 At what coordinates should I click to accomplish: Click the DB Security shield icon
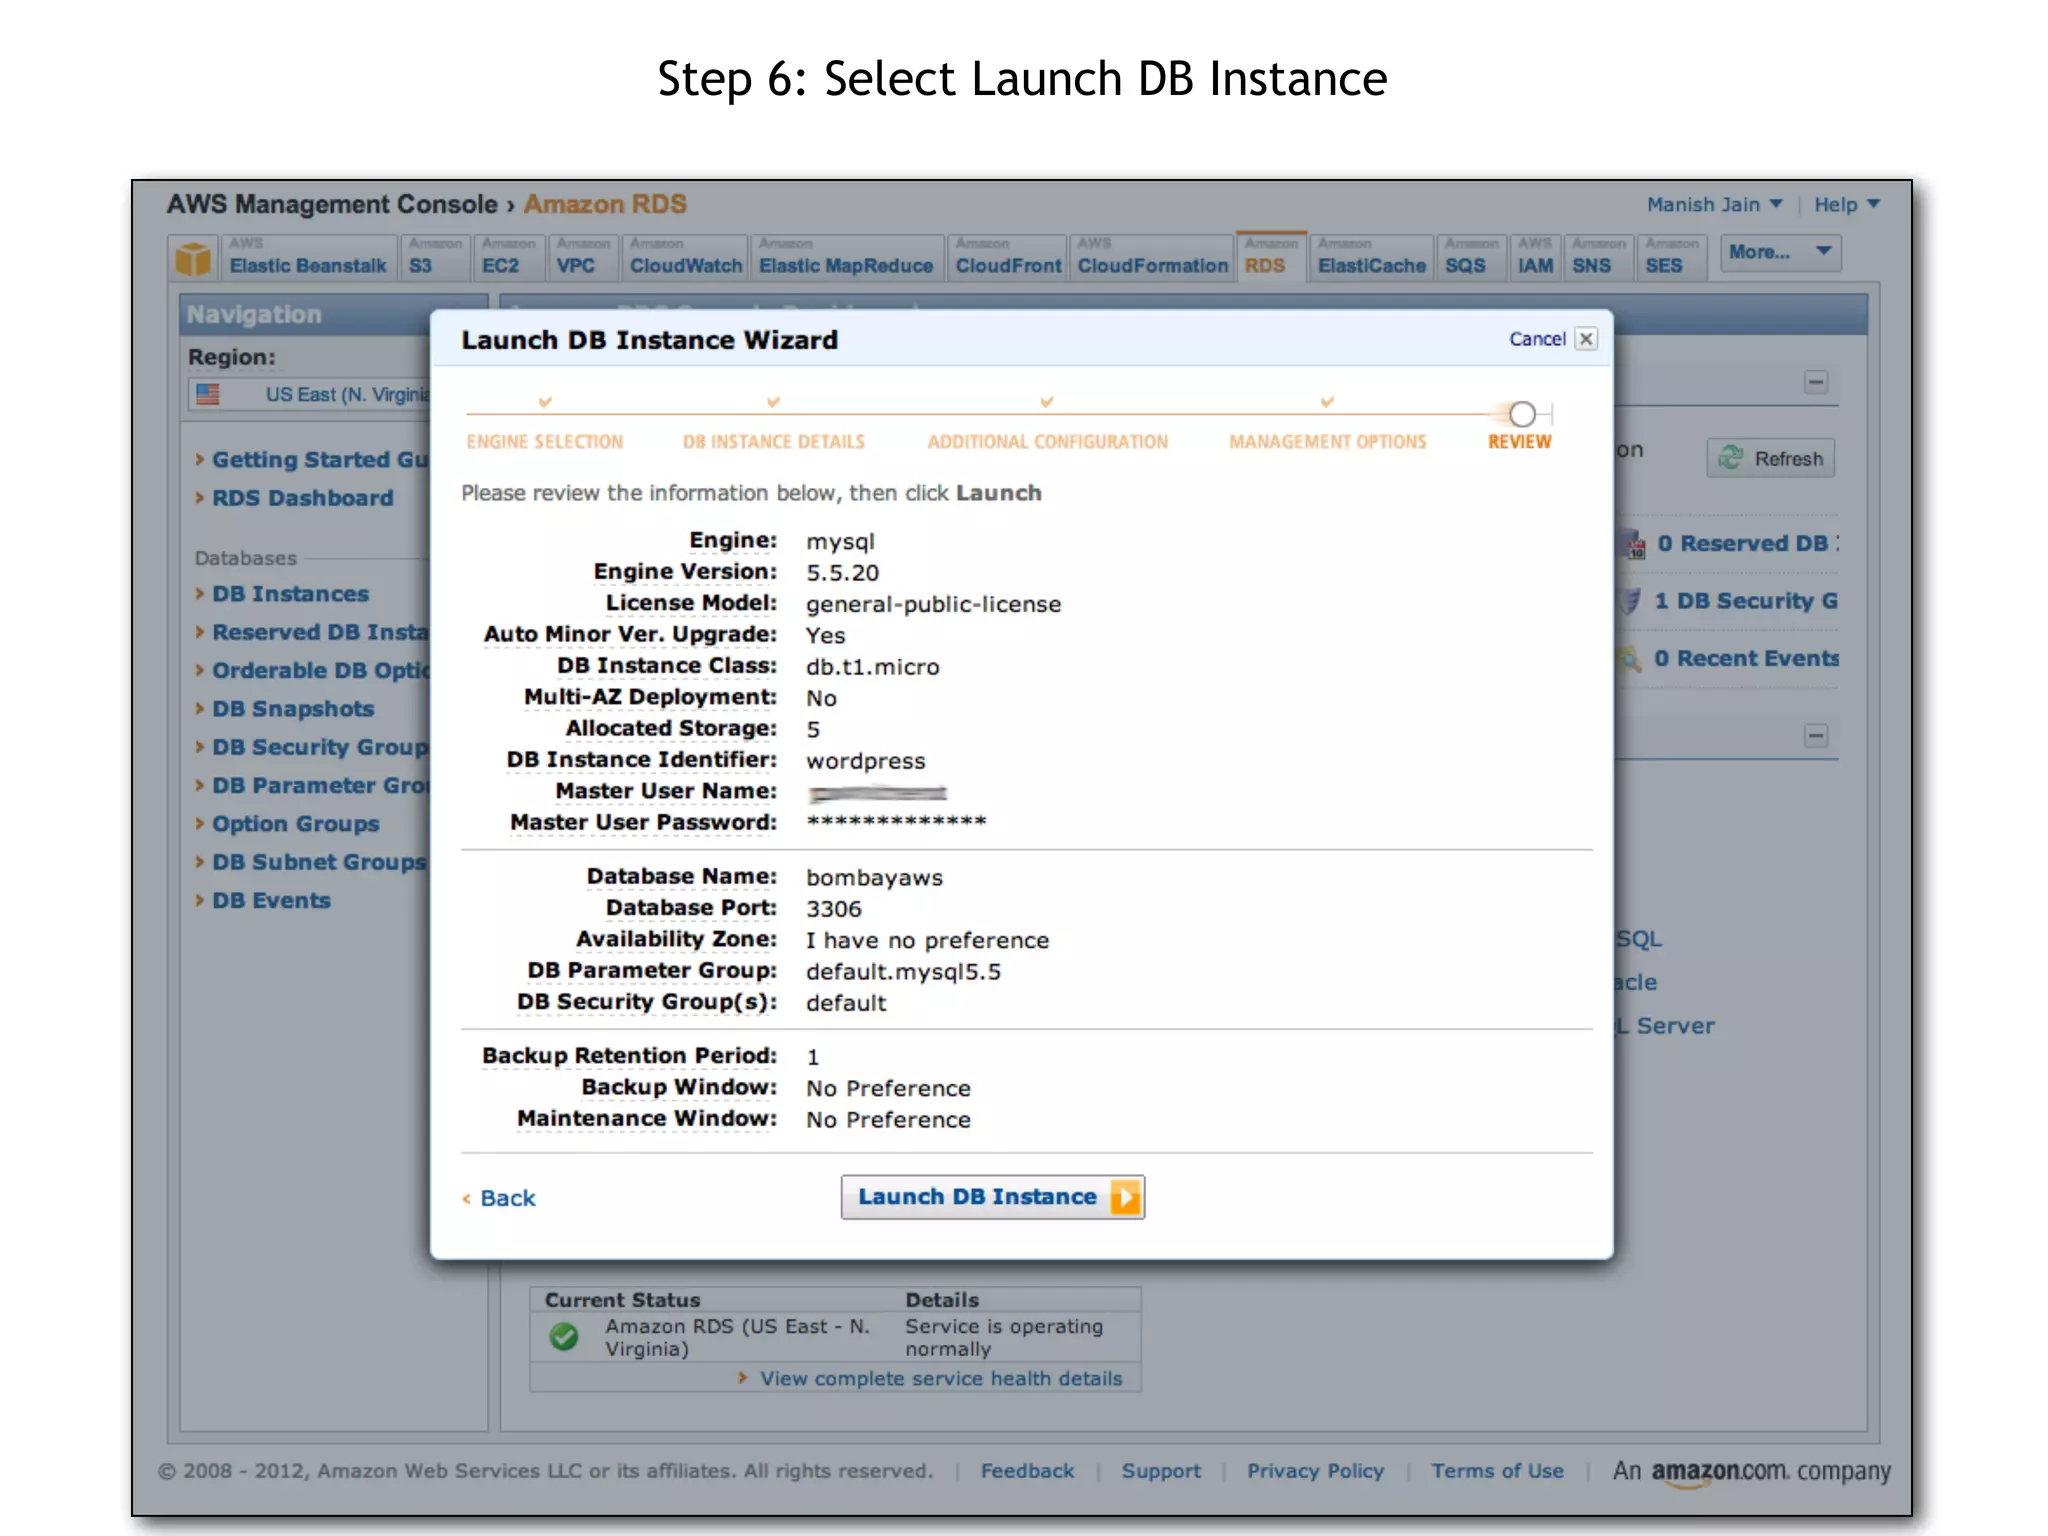point(1630,601)
